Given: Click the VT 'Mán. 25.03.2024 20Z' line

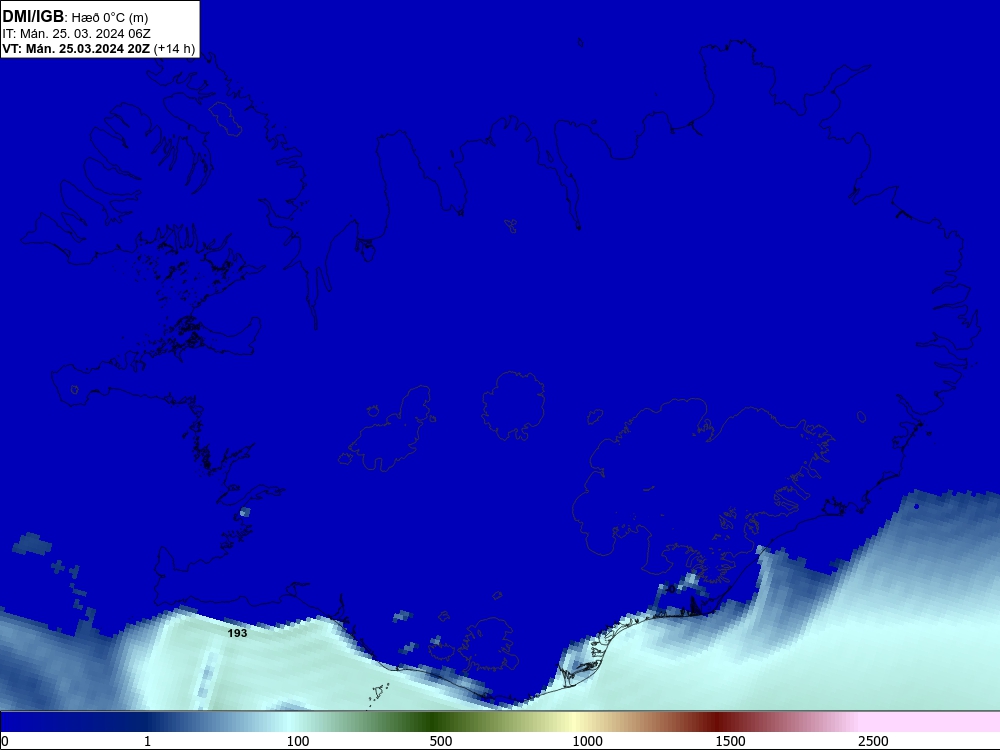Looking at the screenshot, I should [x=76, y=48].
